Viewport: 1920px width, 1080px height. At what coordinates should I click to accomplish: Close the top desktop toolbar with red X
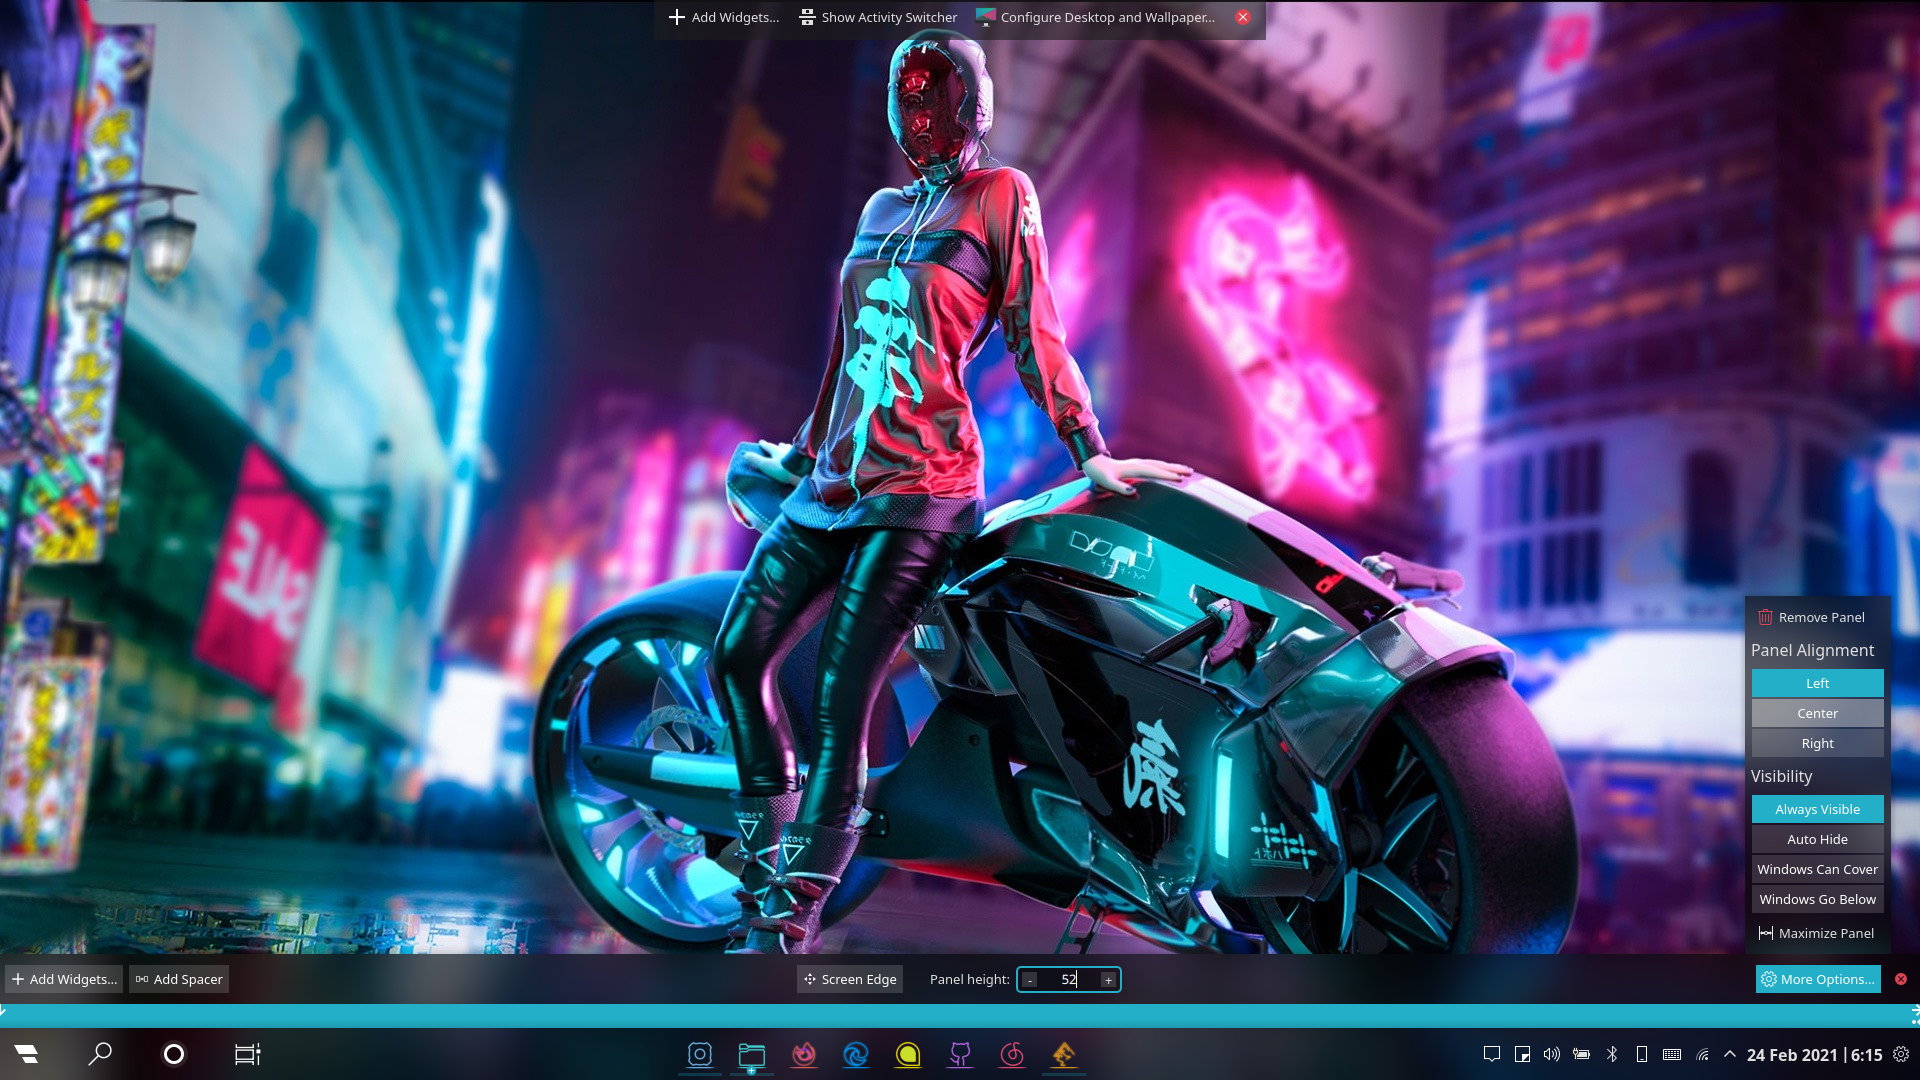pyautogui.click(x=1243, y=17)
